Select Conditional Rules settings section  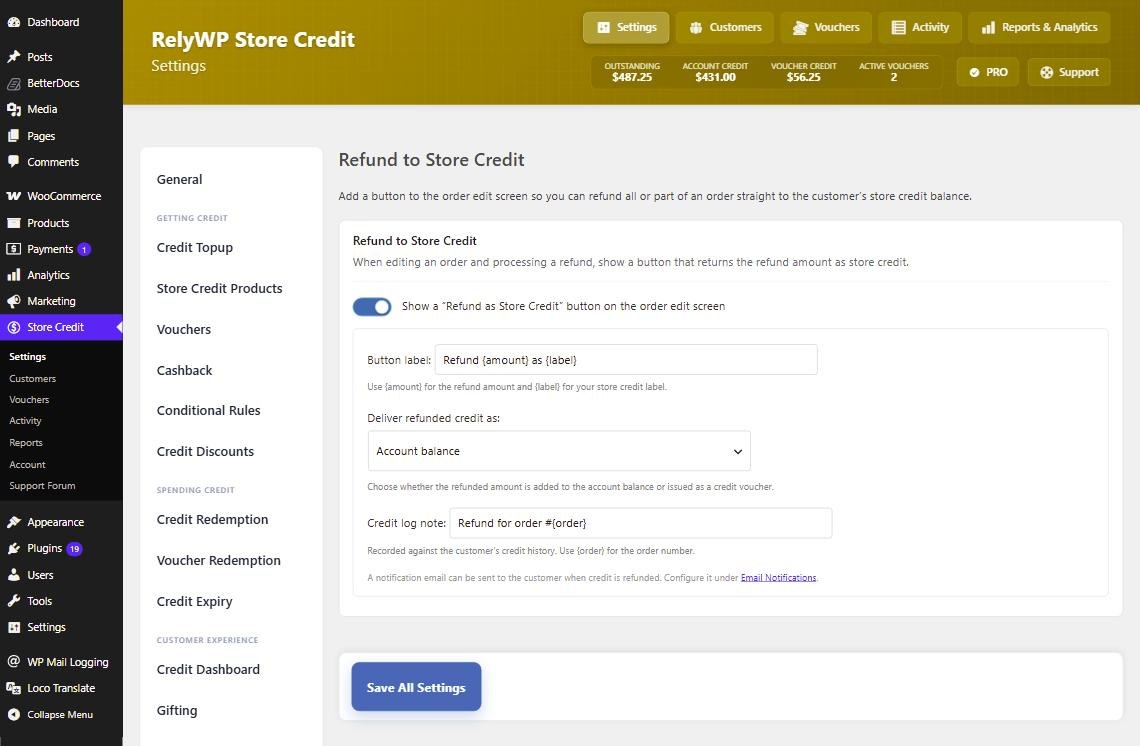tap(209, 411)
